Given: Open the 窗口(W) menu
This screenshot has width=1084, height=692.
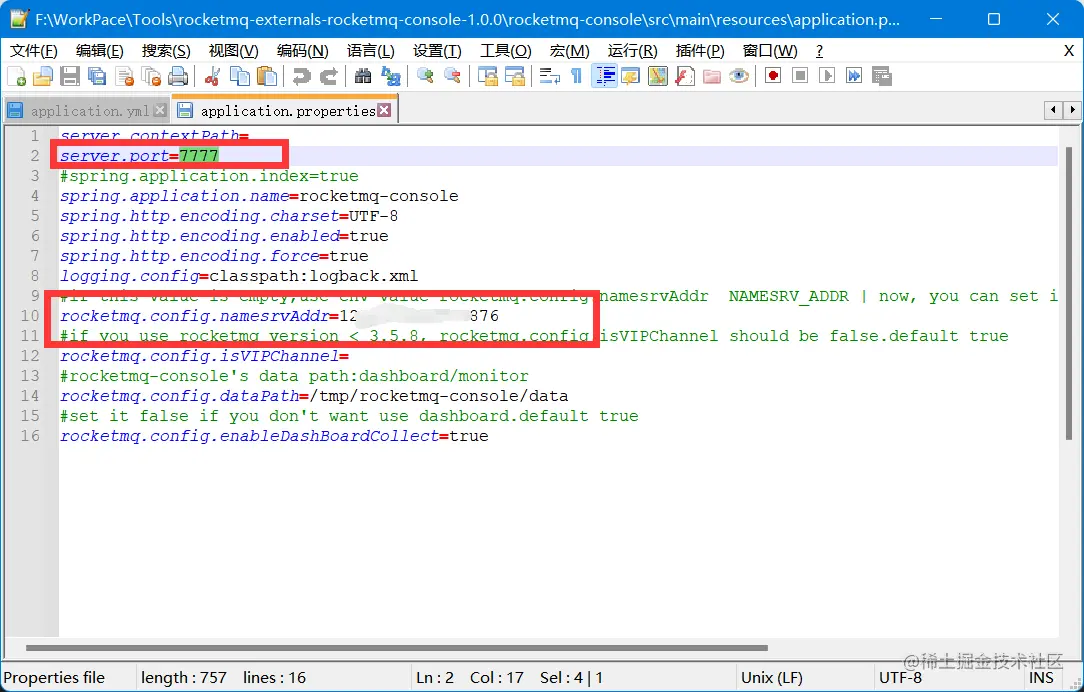Looking at the screenshot, I should [x=769, y=51].
